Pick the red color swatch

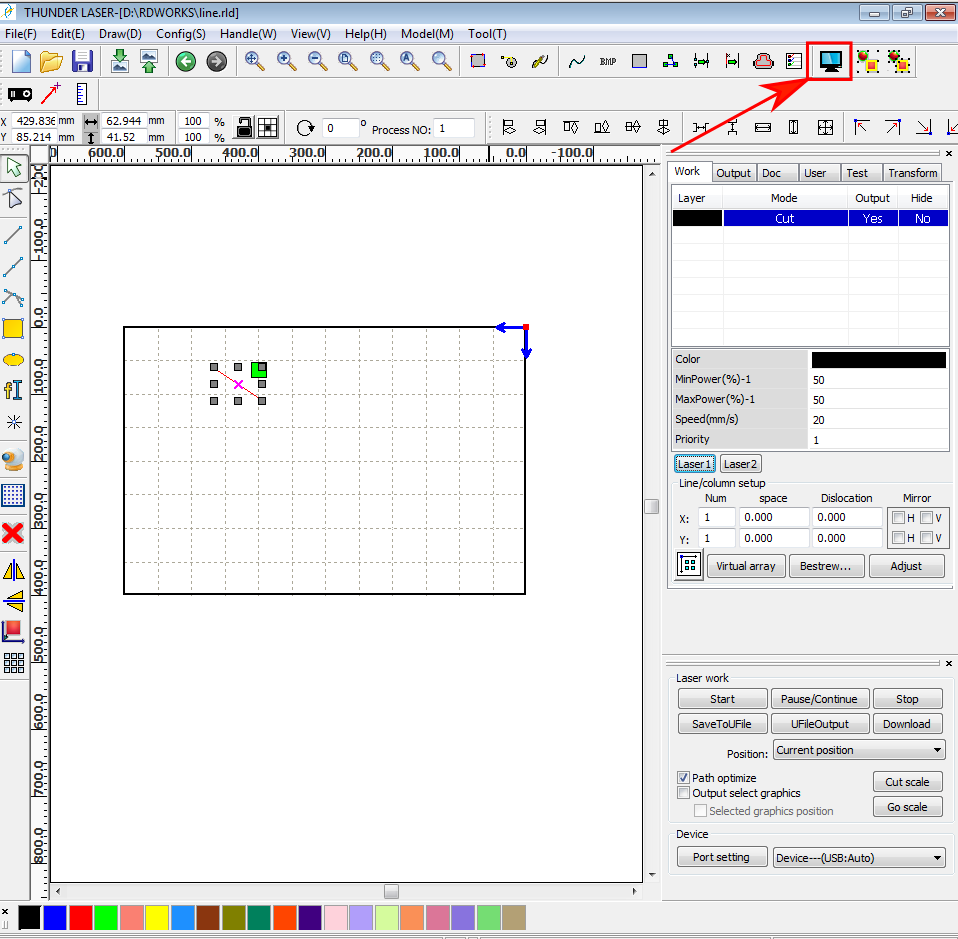tap(81, 917)
